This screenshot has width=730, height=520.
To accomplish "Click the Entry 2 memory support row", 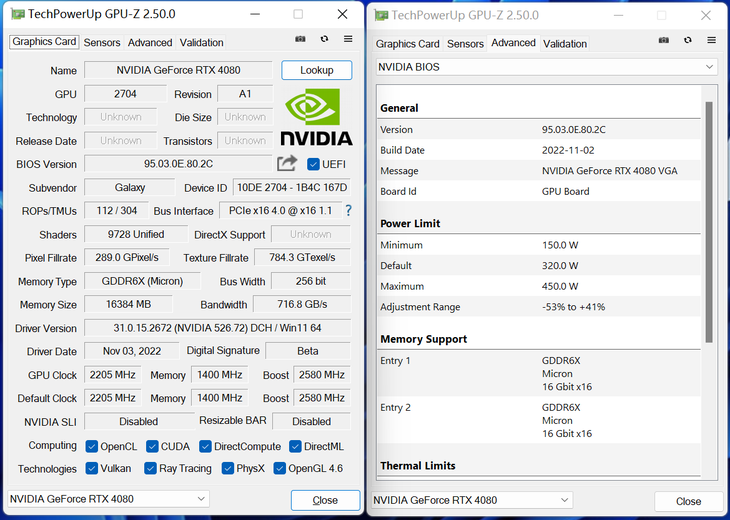I will 539,420.
